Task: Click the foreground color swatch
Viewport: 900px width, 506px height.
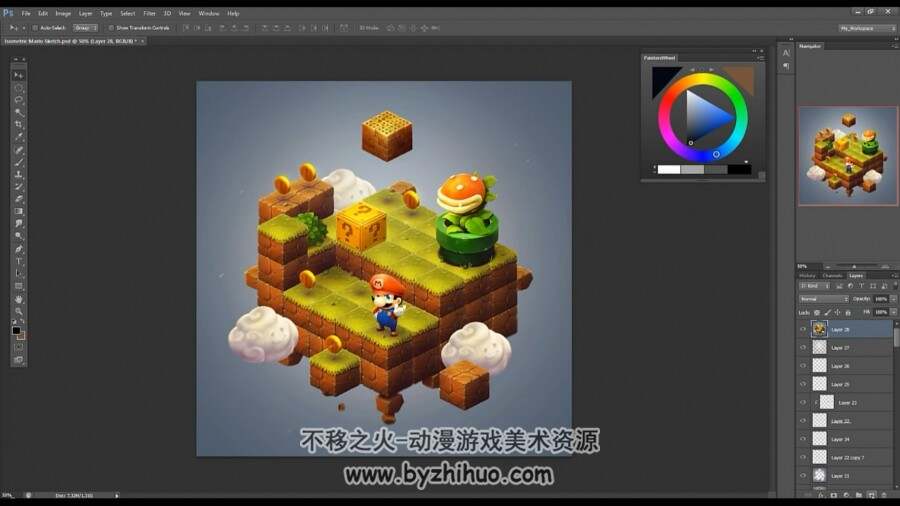Action: tap(16, 331)
